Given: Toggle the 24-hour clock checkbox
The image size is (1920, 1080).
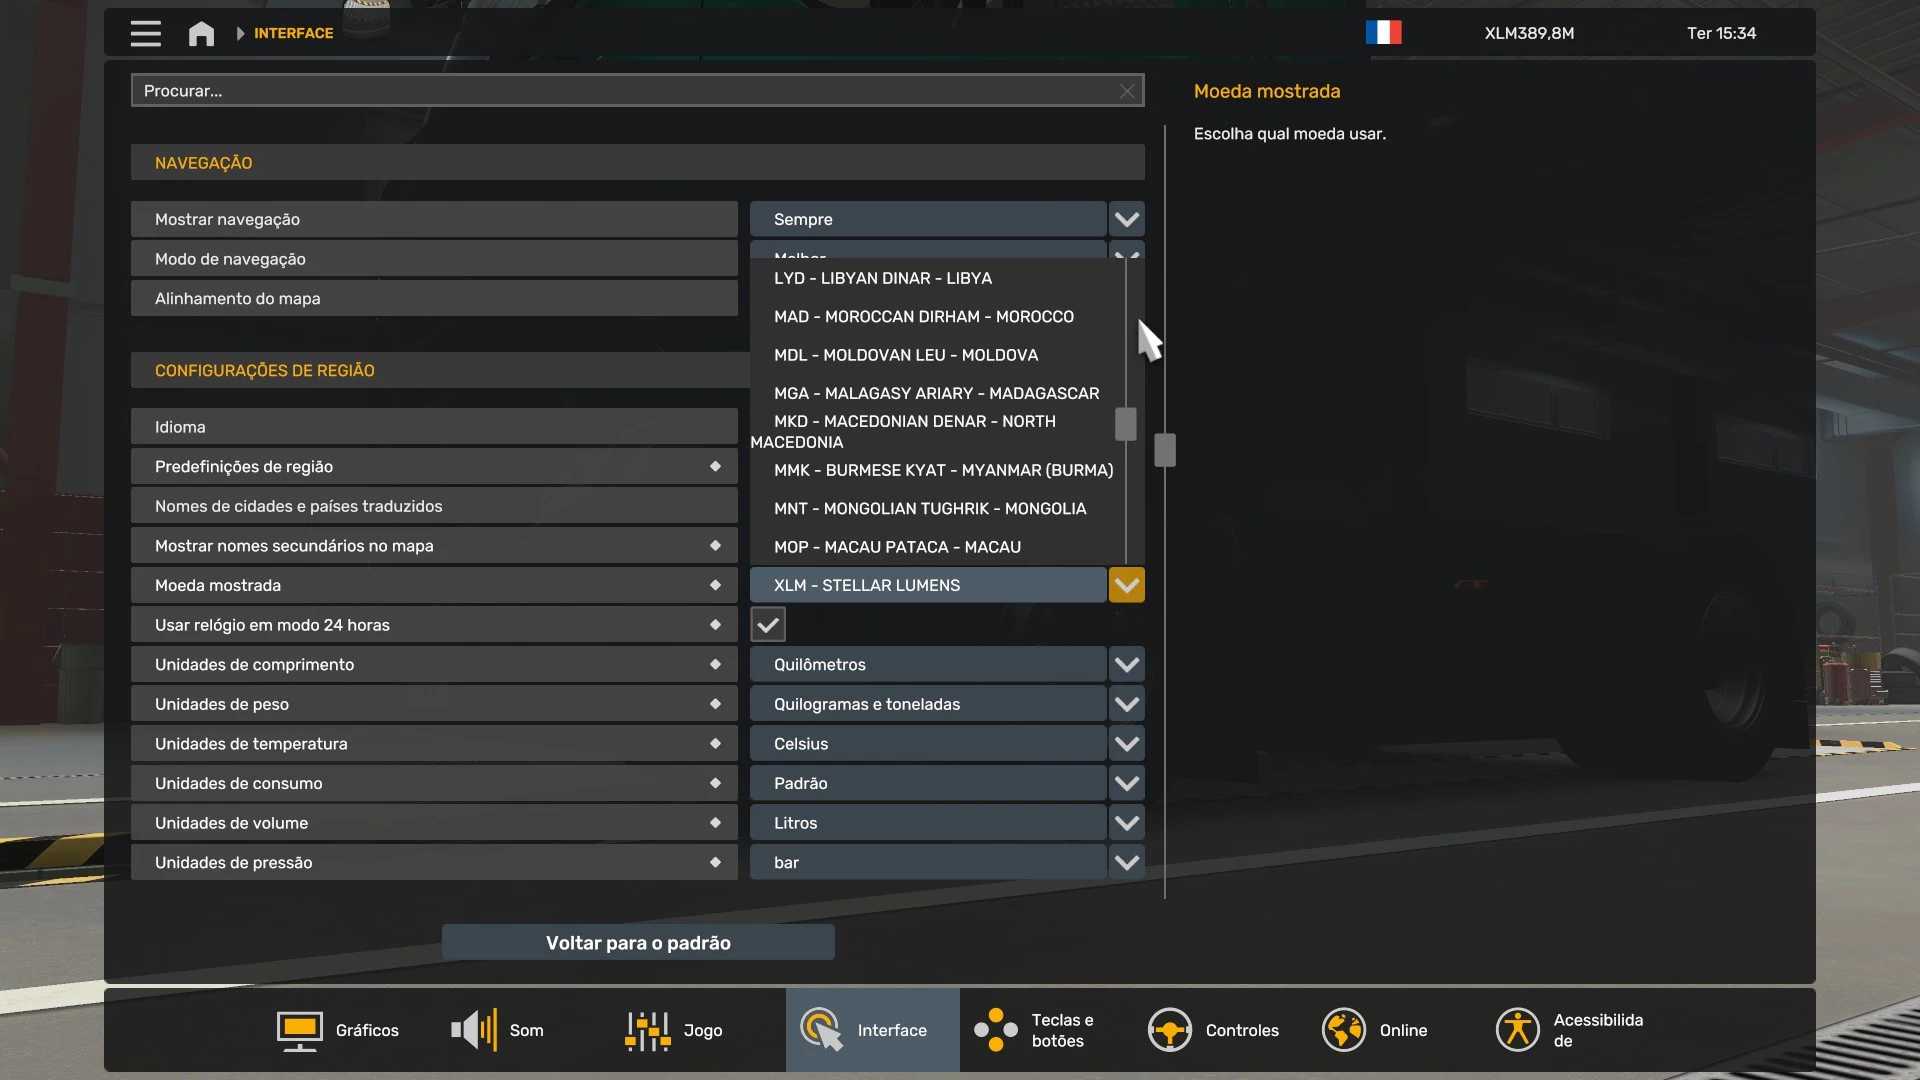Looking at the screenshot, I should click(768, 625).
